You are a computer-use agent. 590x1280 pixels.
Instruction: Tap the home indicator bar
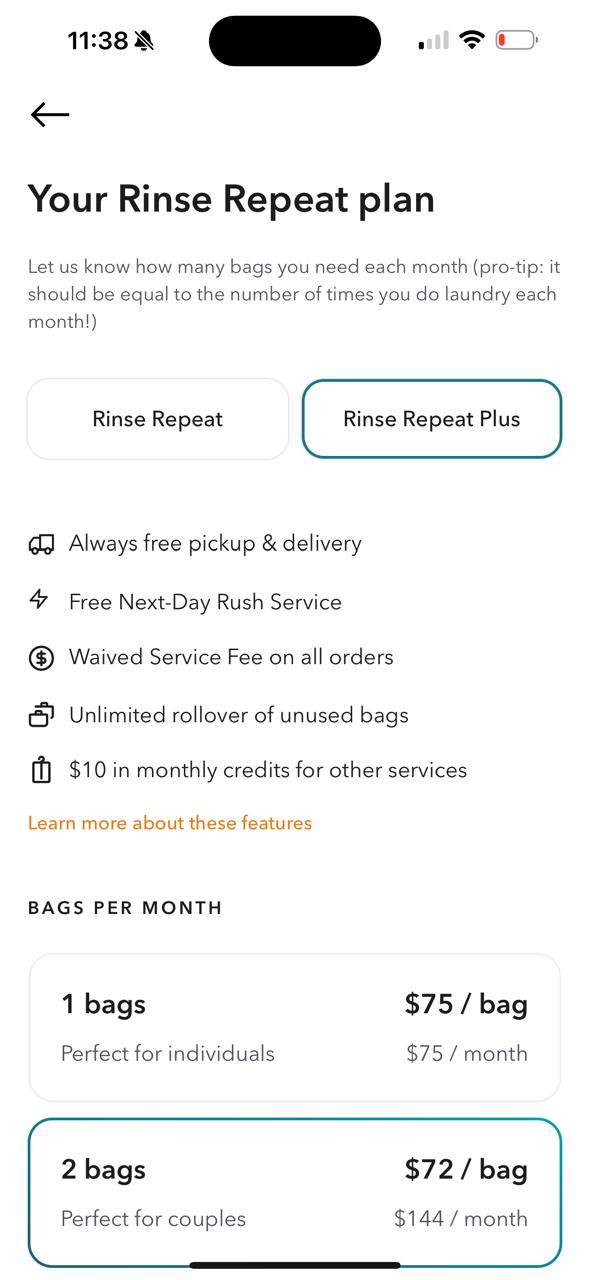pyautogui.click(x=295, y=1265)
